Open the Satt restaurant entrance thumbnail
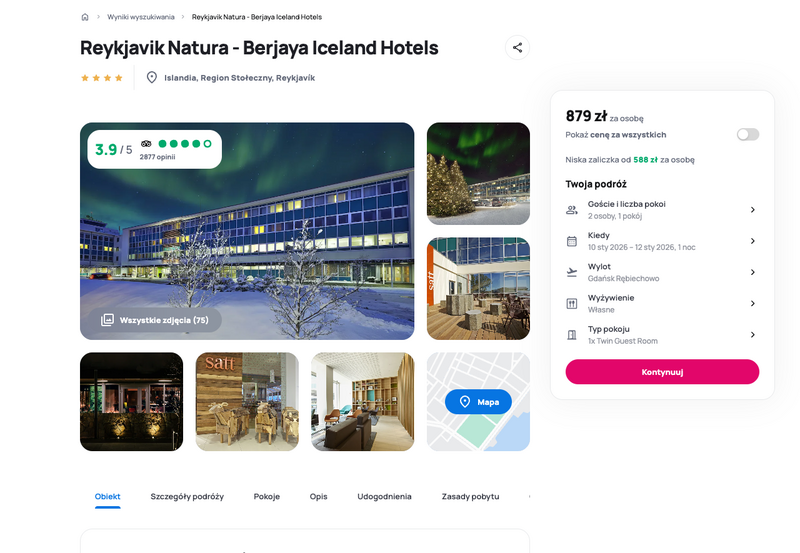The height and width of the screenshot is (553, 800). click(x=247, y=401)
